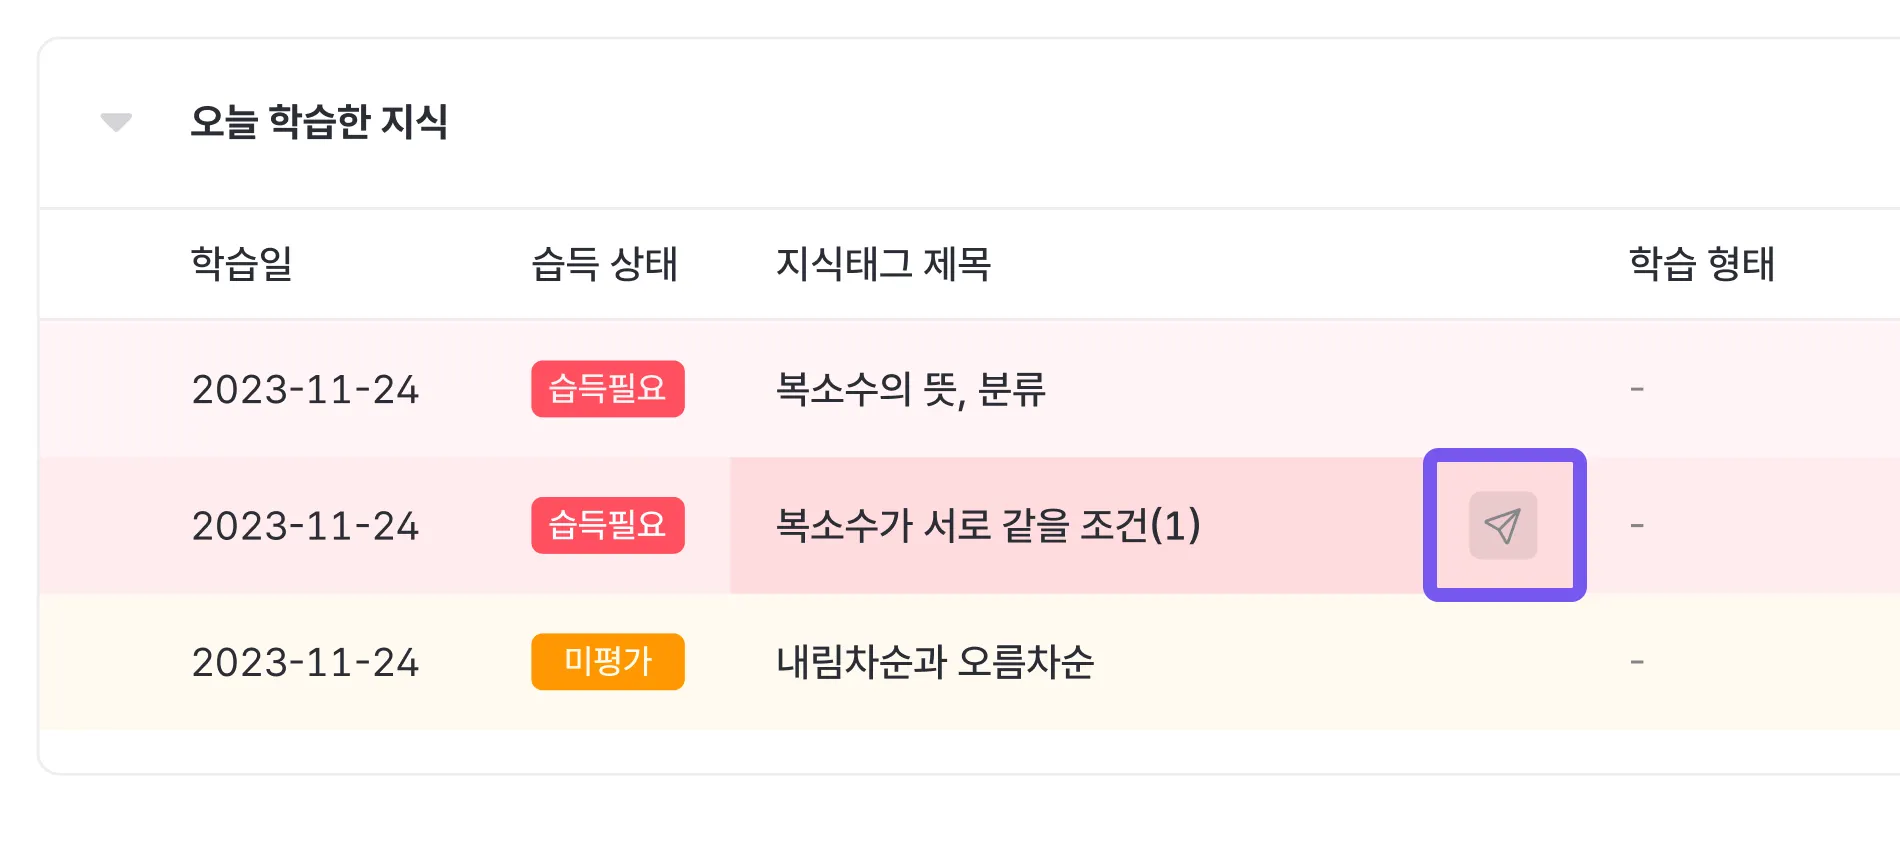Open the 내림차순과 오름차순 knowledge tag
The width and height of the screenshot is (1900, 846).
(x=935, y=662)
